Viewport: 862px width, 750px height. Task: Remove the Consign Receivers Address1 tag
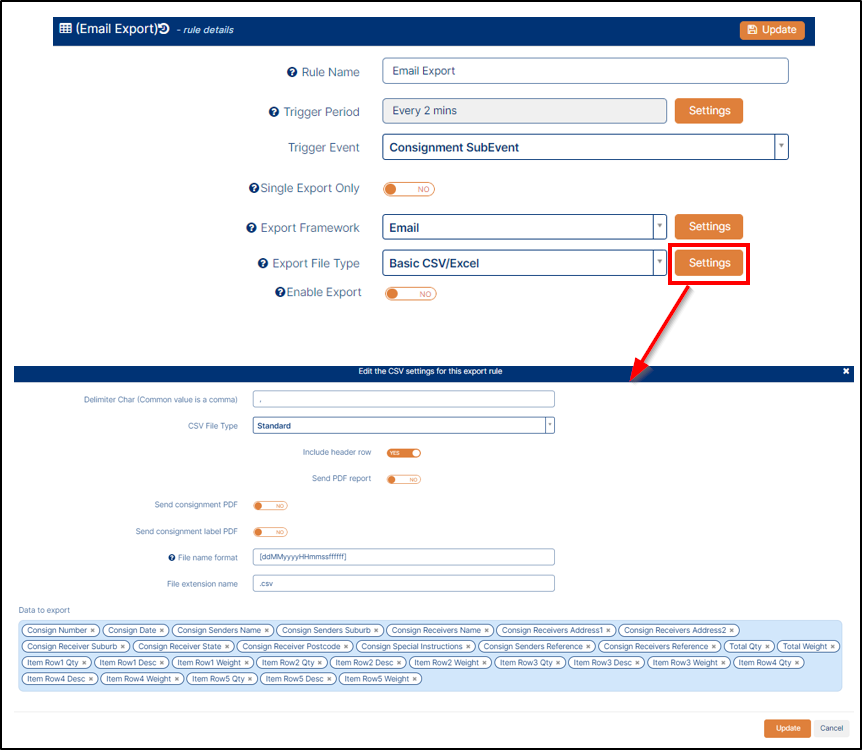click(609, 631)
